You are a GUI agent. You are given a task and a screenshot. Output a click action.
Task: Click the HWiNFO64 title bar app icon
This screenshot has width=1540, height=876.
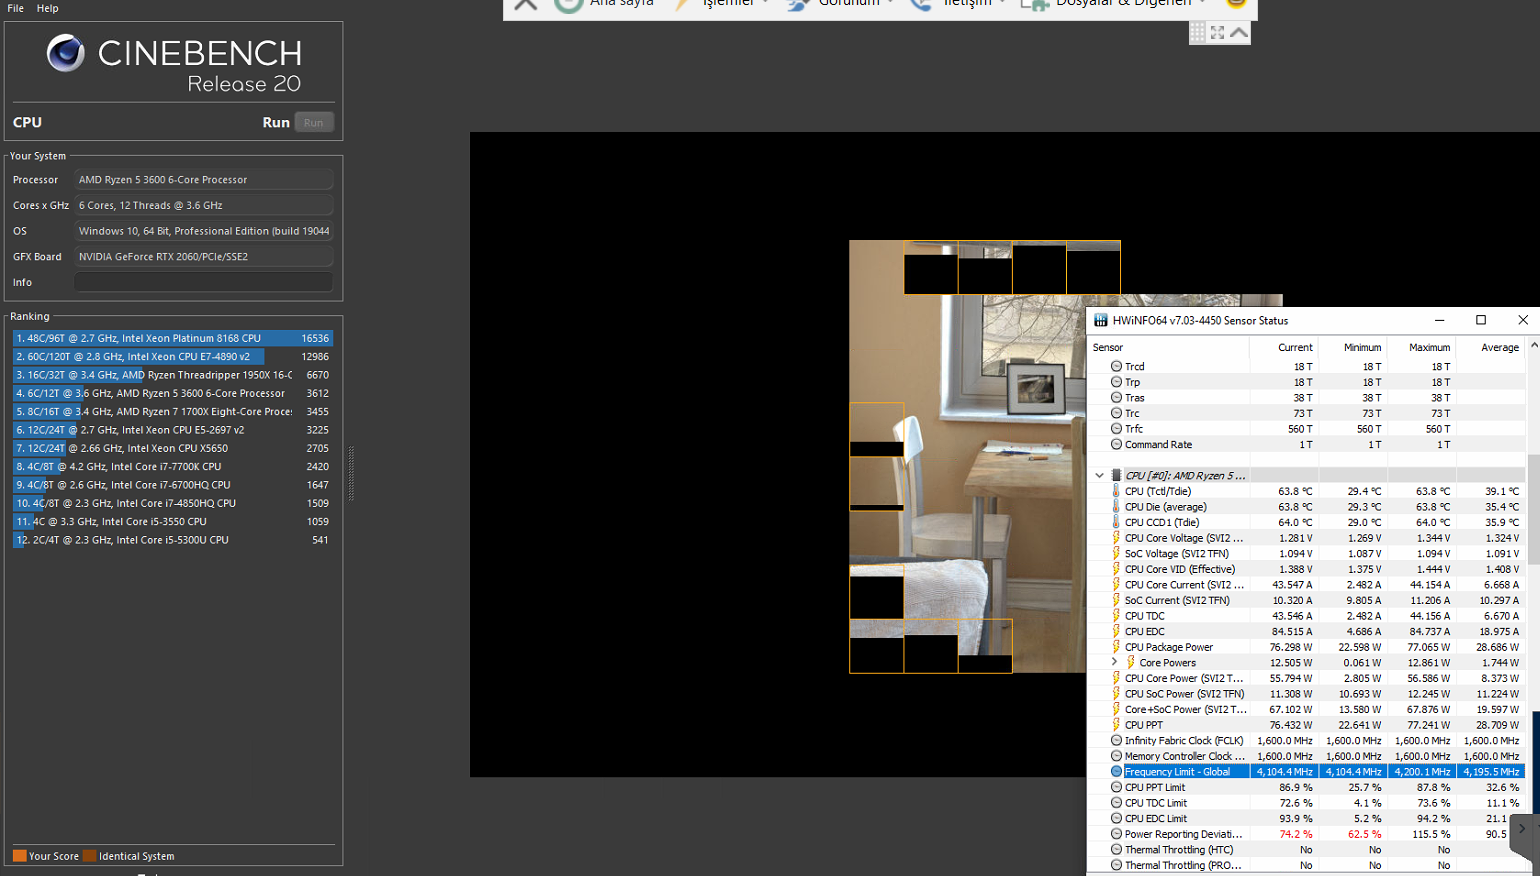[x=1101, y=320]
